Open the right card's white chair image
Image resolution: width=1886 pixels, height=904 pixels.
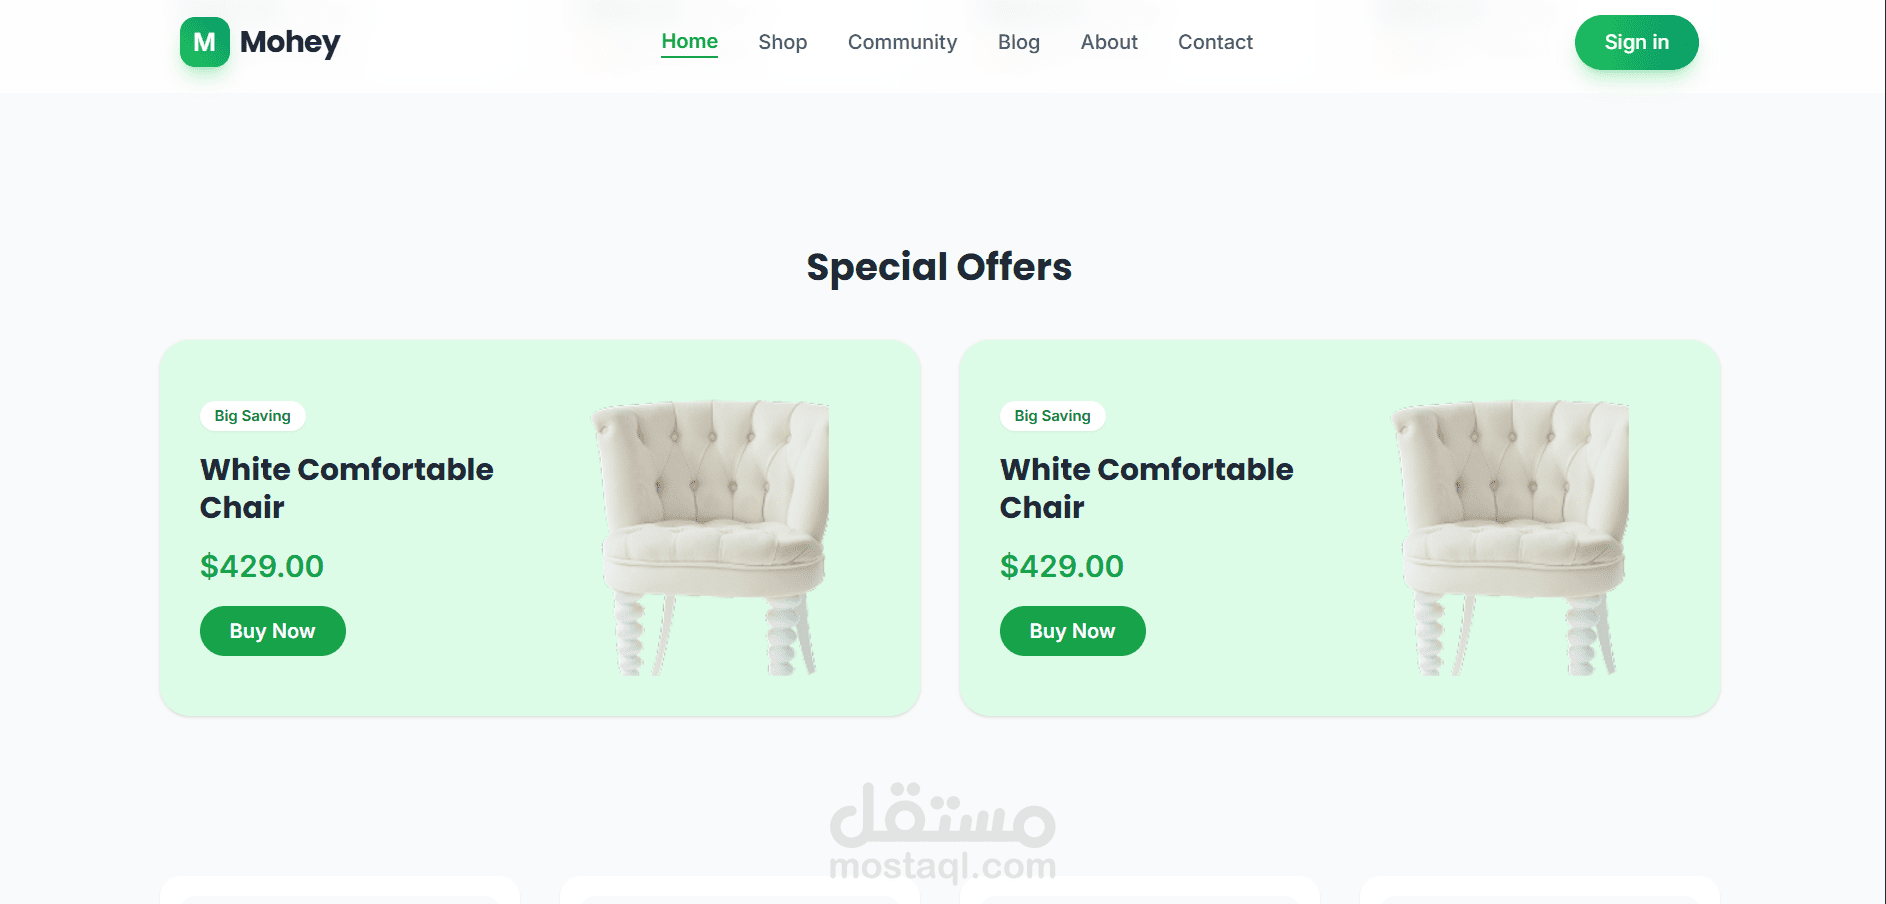click(x=1512, y=538)
